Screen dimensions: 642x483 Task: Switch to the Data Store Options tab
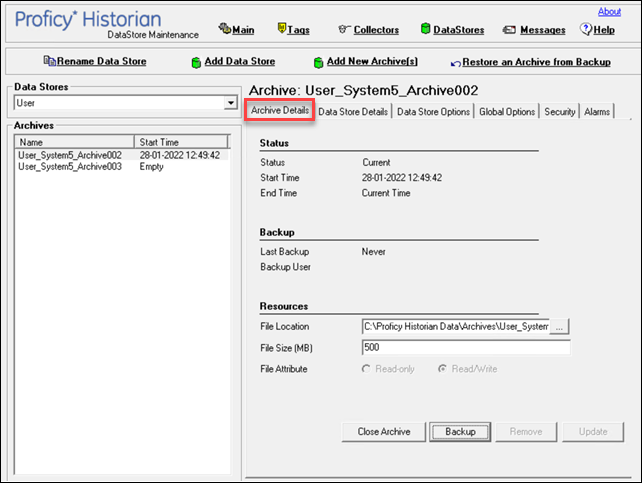pos(433,112)
